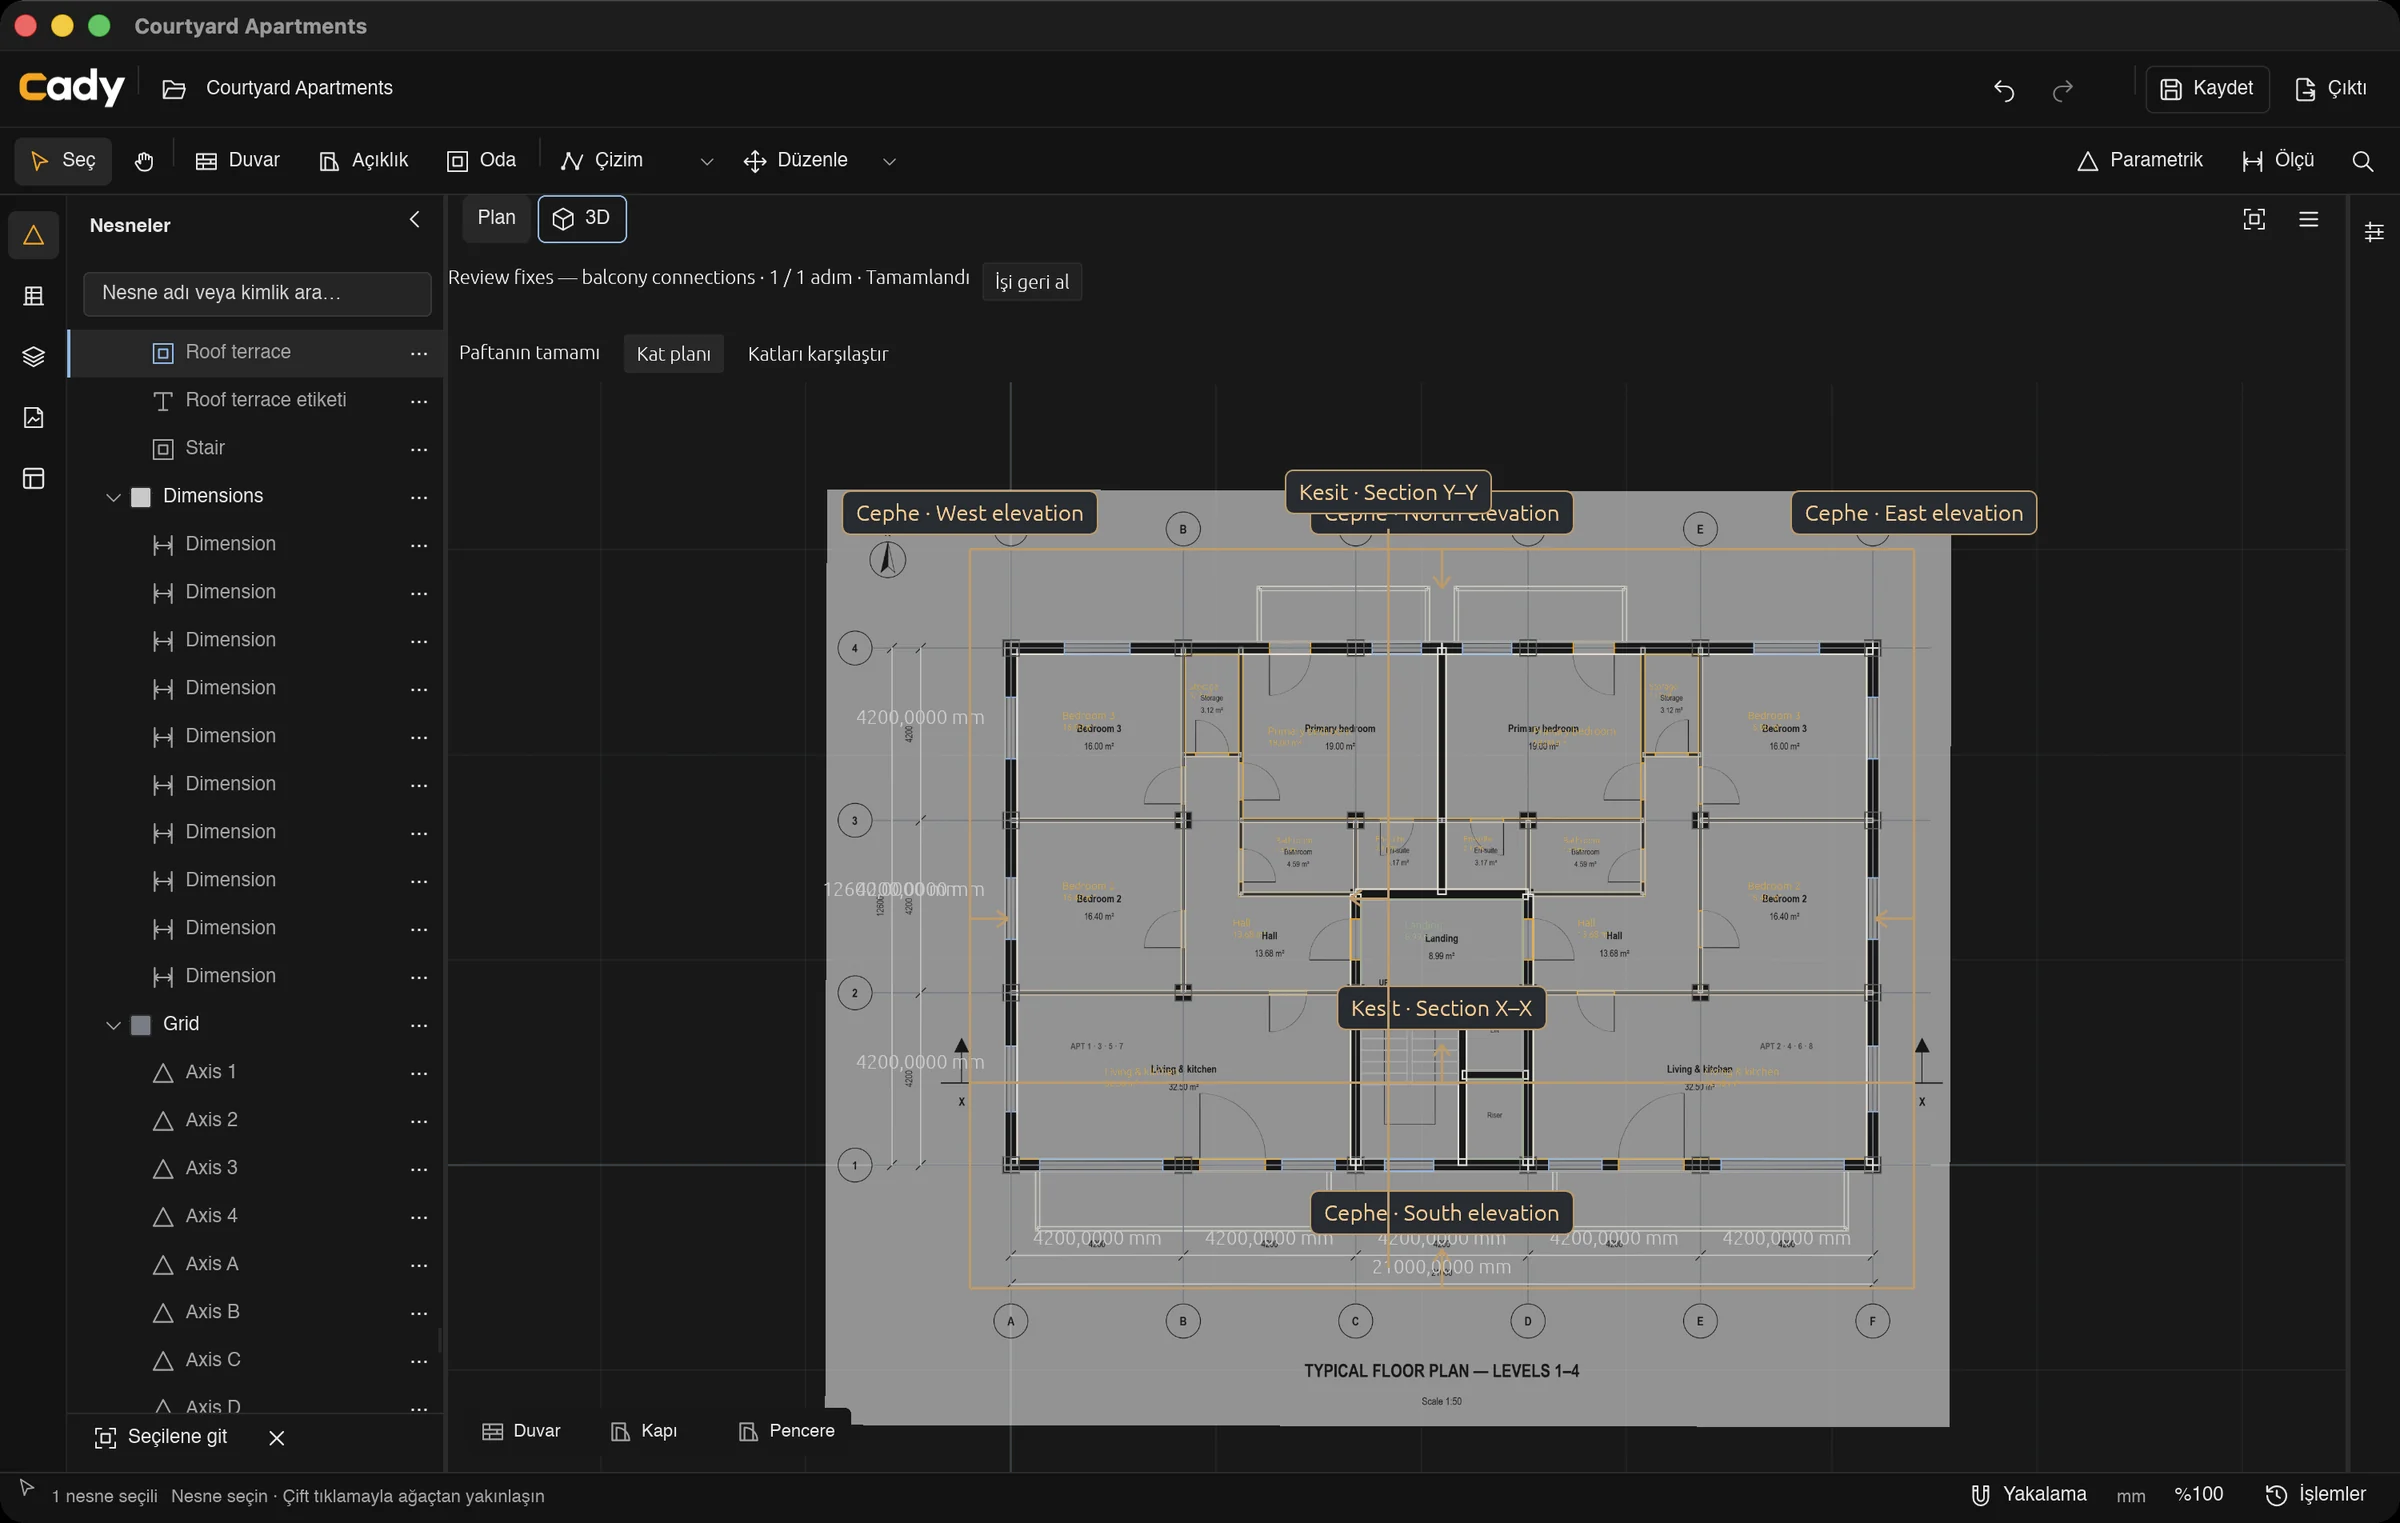Dismiss the Seçilene git bar
The width and height of the screenshot is (2400, 1523).
coord(277,1438)
